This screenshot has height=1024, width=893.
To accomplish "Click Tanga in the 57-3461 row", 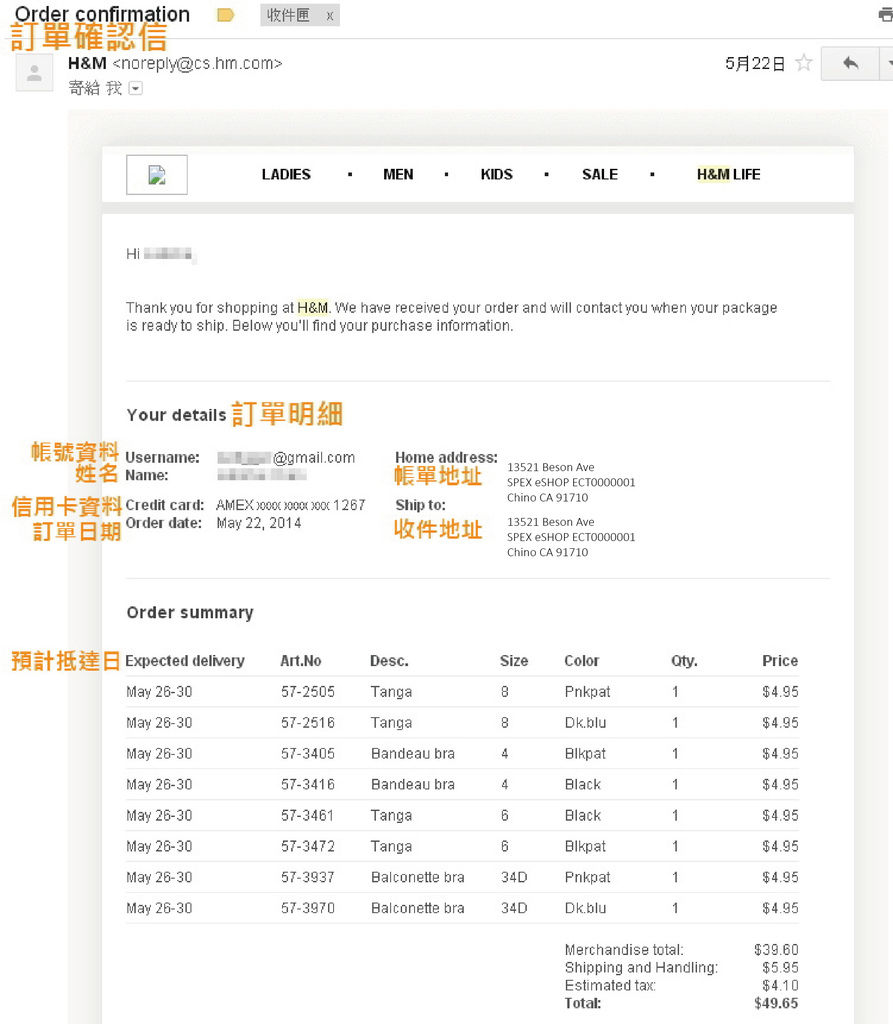I will click(391, 816).
